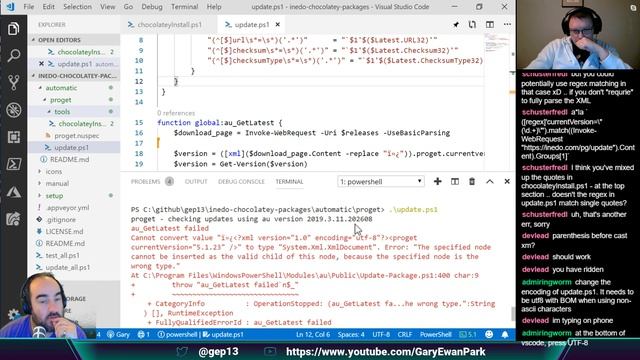Select chocolateyInstall.ps1 in Open Editors

(81, 52)
